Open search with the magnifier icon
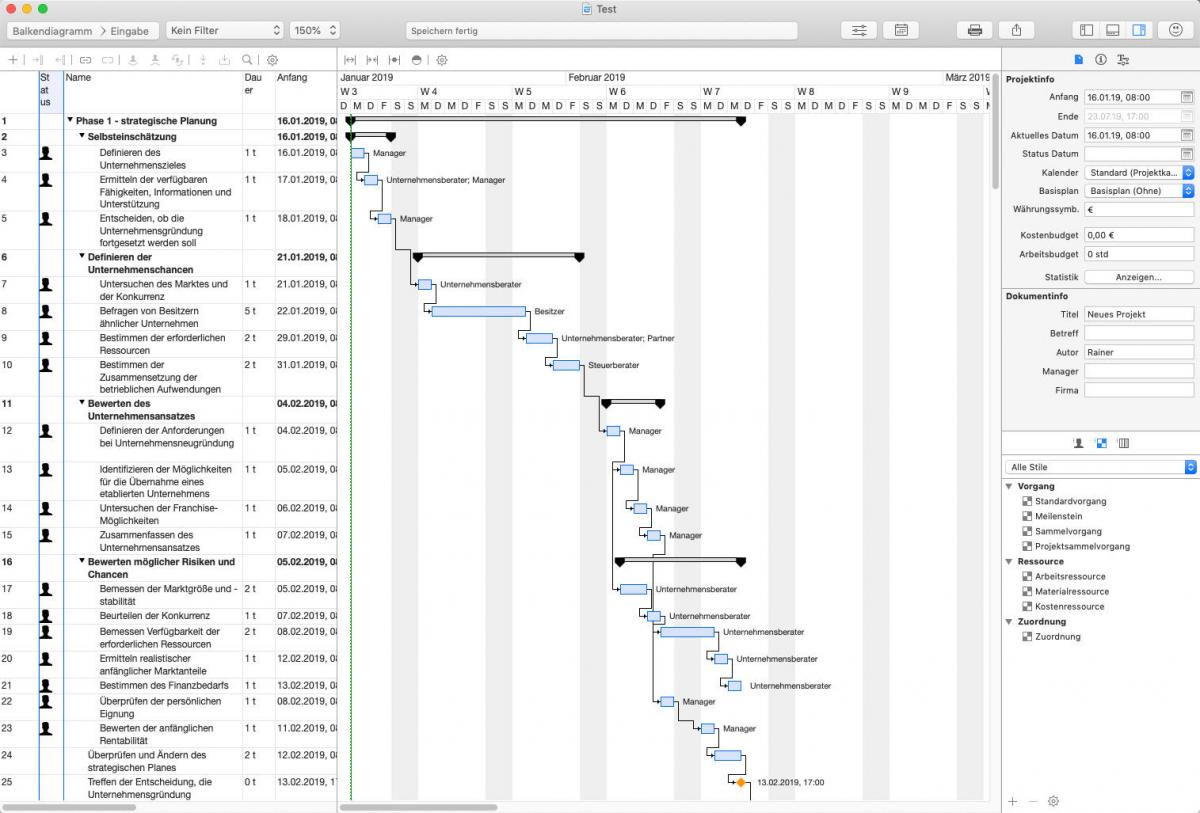This screenshot has width=1200, height=813. point(247,60)
